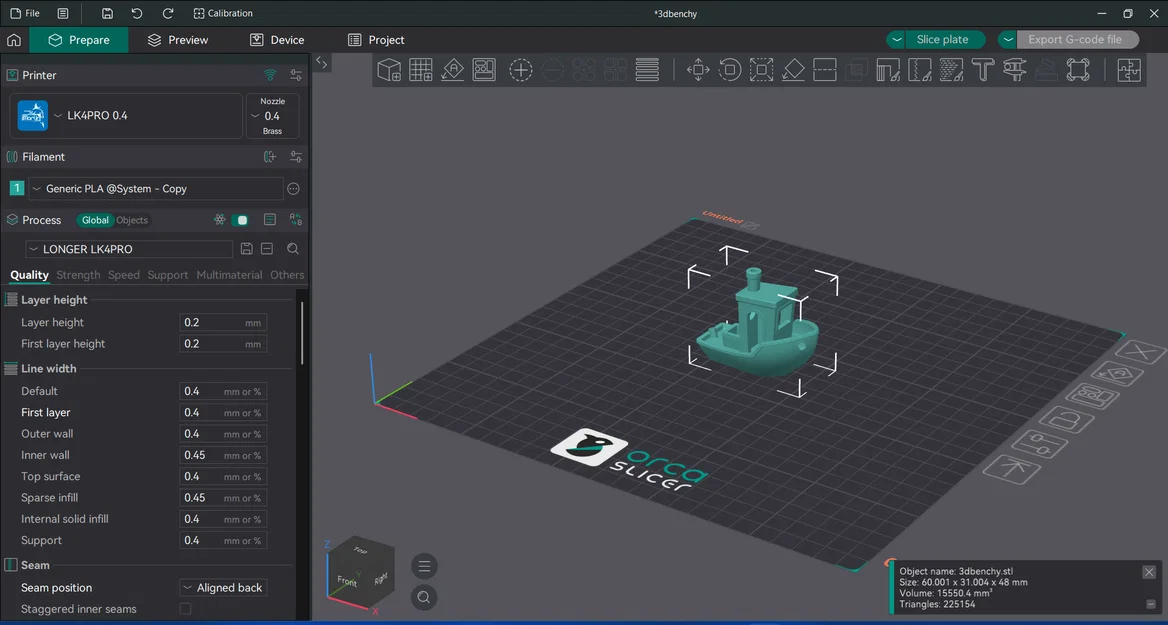Open the Seam position dropdown
Image resolution: width=1168 pixels, height=625 pixels.
[222, 587]
